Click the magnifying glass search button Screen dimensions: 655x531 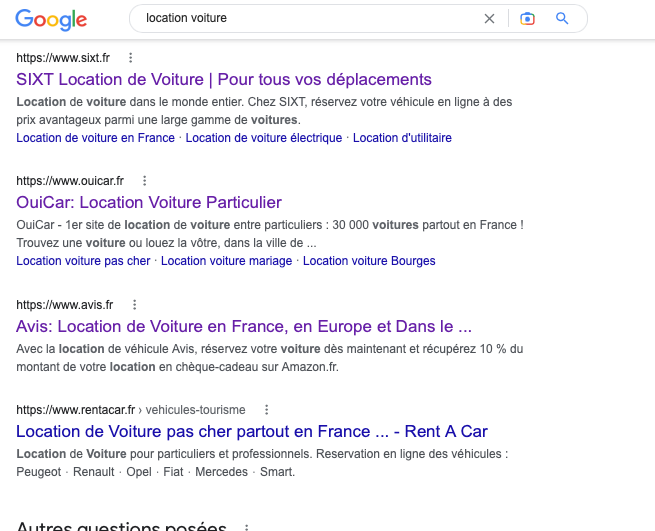tap(562, 18)
